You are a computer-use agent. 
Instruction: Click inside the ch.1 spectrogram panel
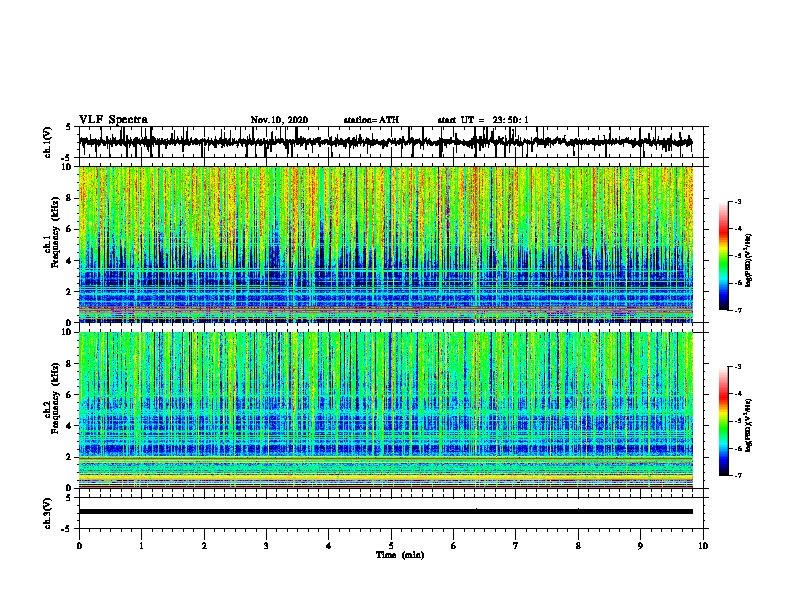pos(386,244)
